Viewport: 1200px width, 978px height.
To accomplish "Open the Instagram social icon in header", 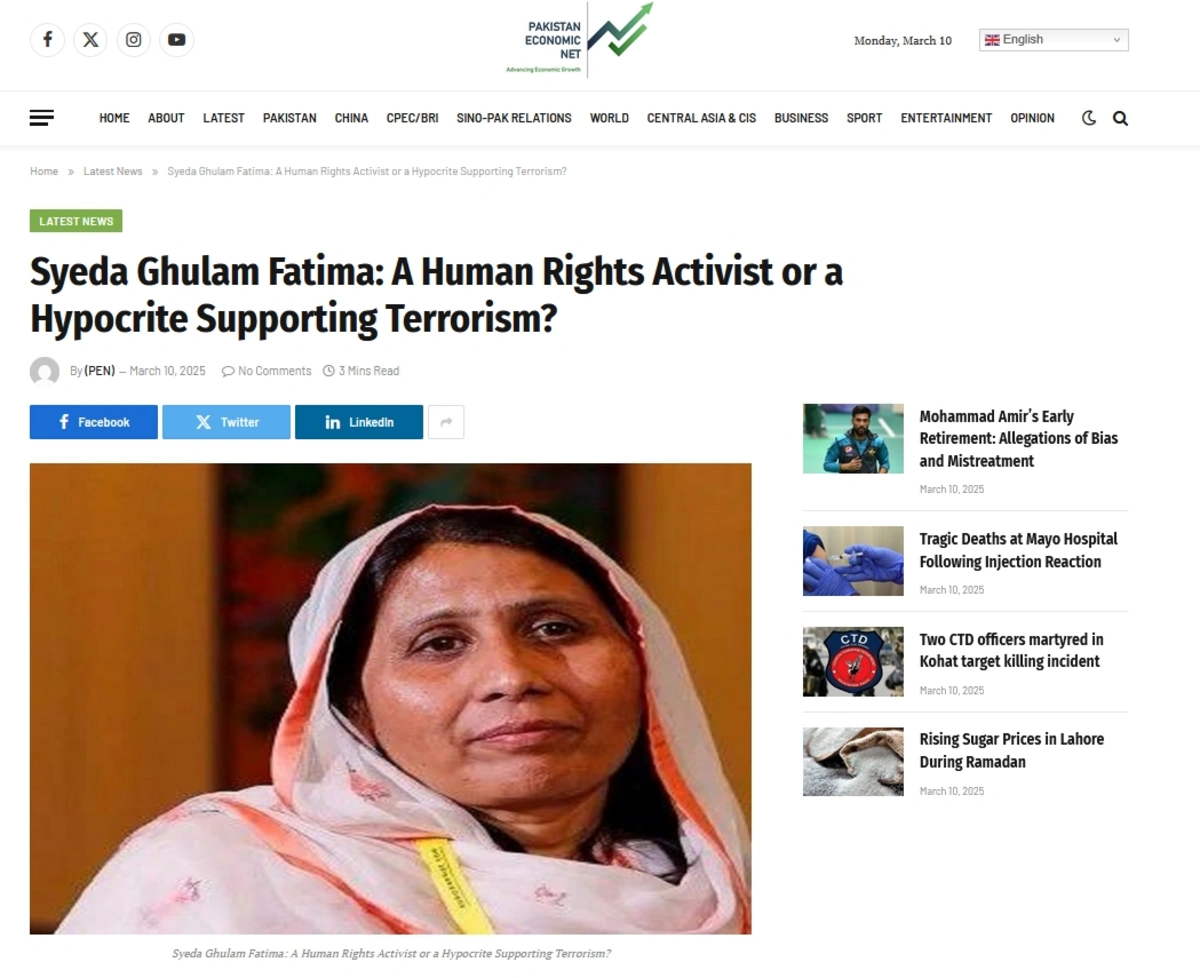I will pyautogui.click(x=133, y=40).
